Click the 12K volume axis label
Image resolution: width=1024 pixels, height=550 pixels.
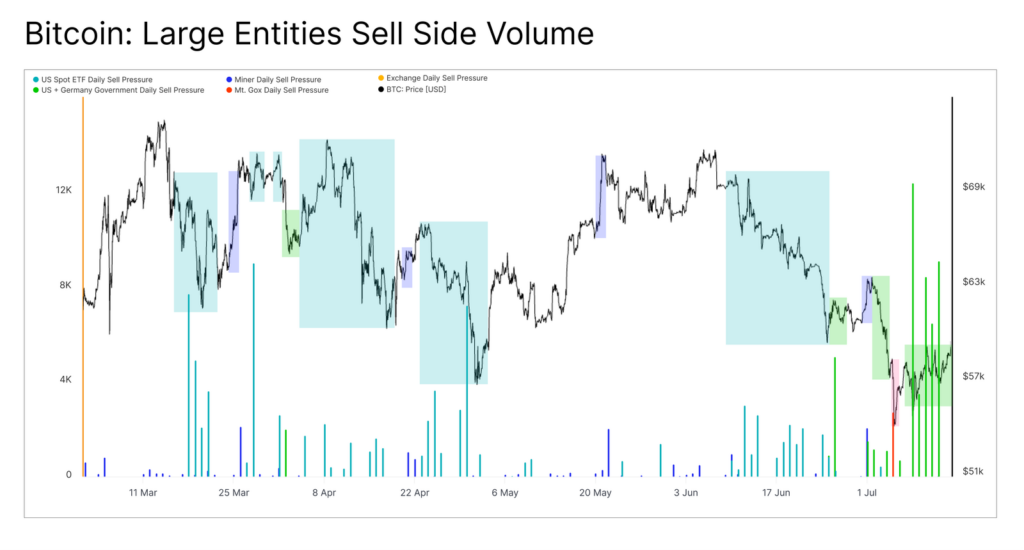point(63,190)
